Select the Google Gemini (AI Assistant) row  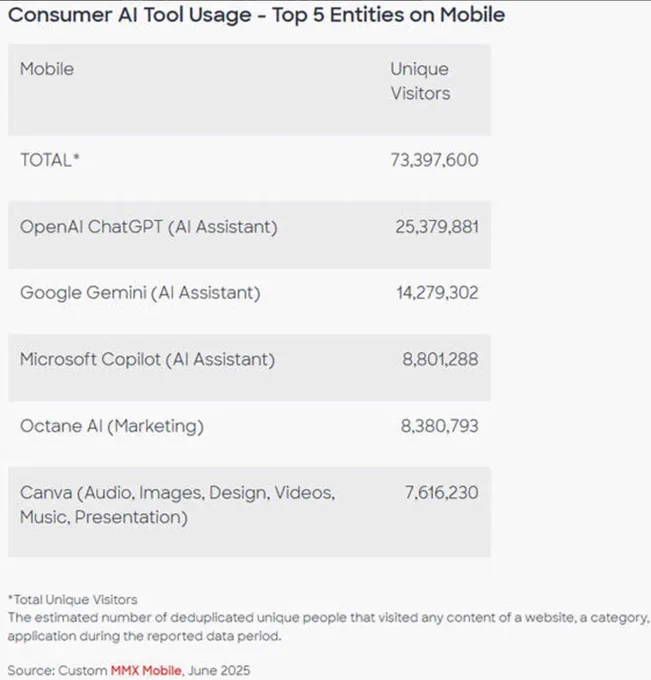249,301
